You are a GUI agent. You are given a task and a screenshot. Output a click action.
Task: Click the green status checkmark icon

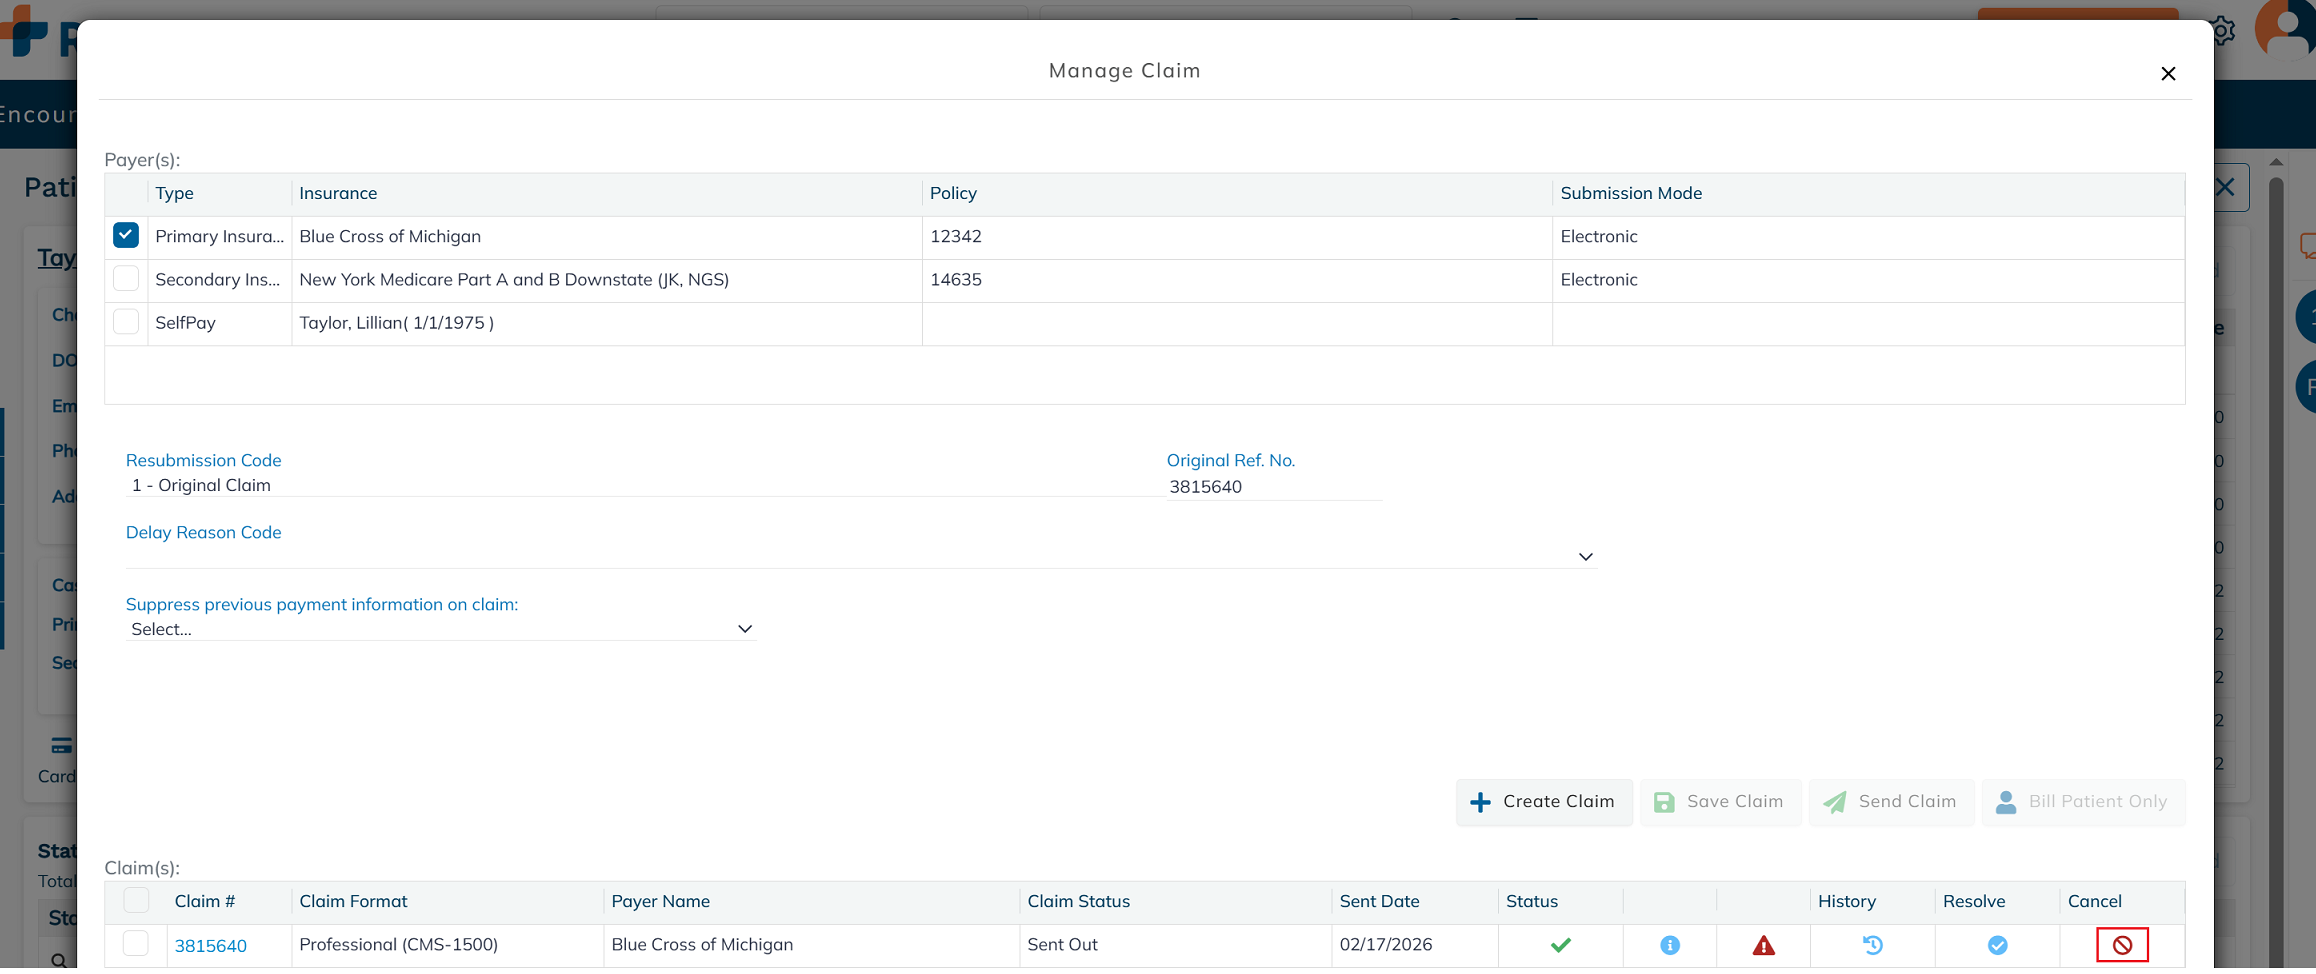(x=1560, y=945)
